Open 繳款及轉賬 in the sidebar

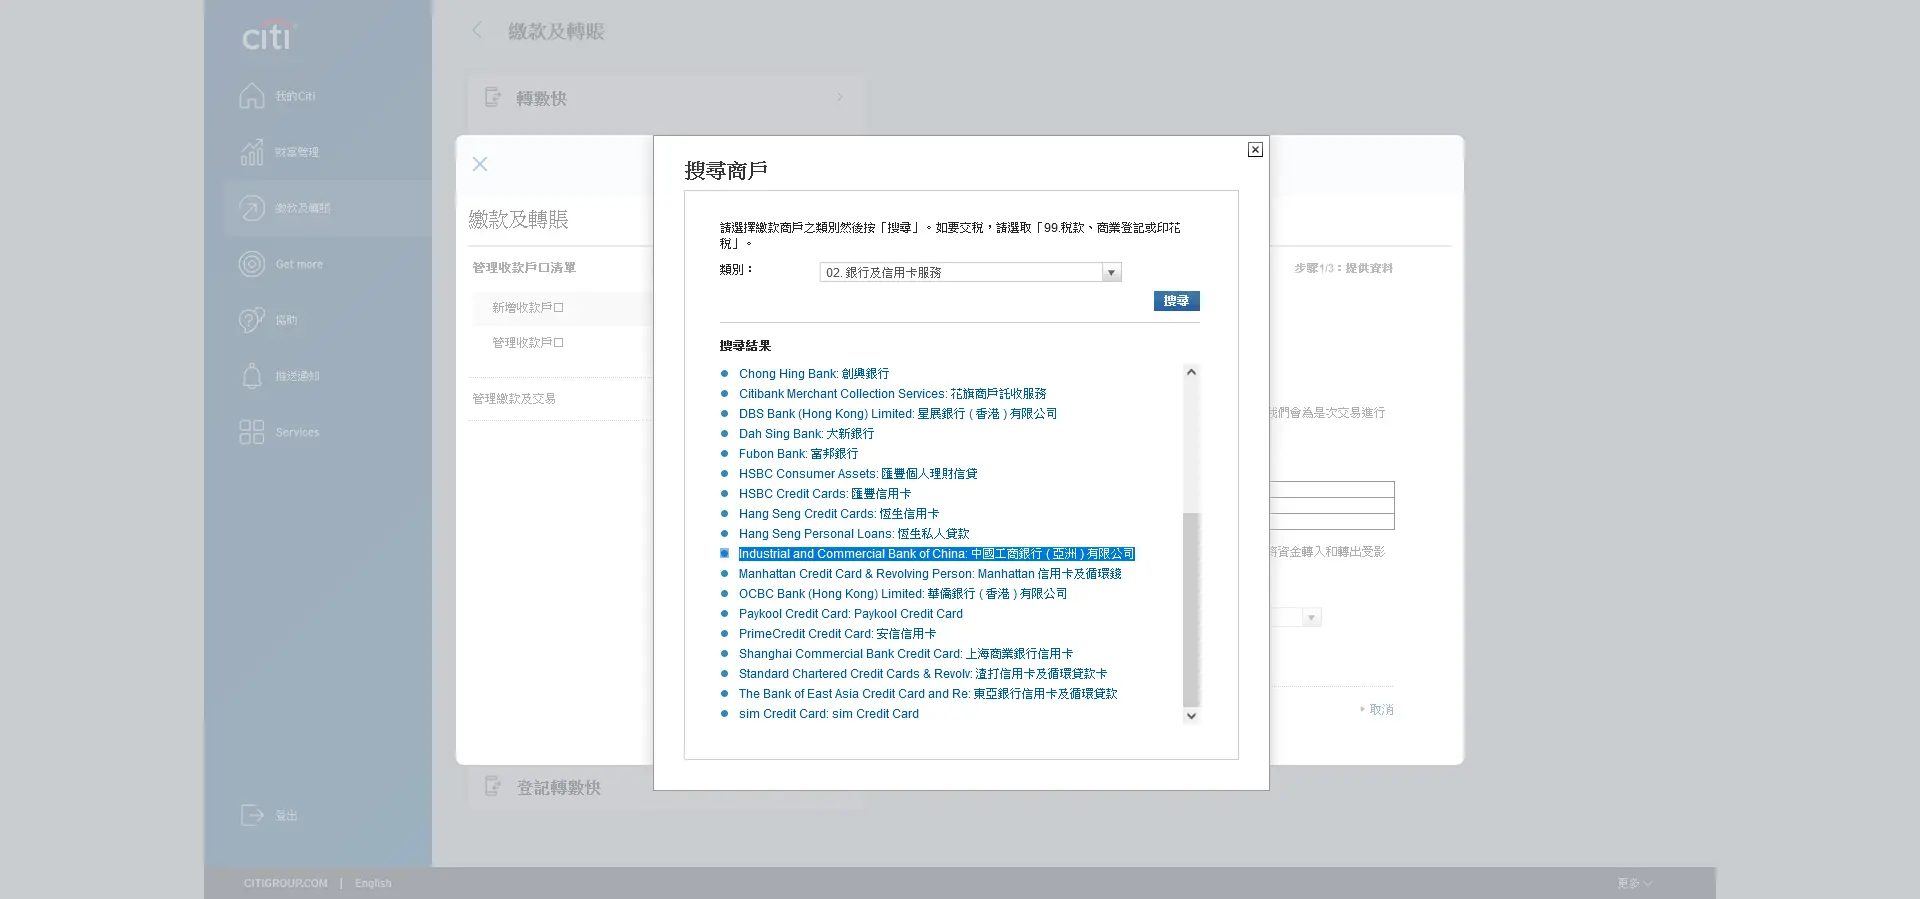pos(303,208)
